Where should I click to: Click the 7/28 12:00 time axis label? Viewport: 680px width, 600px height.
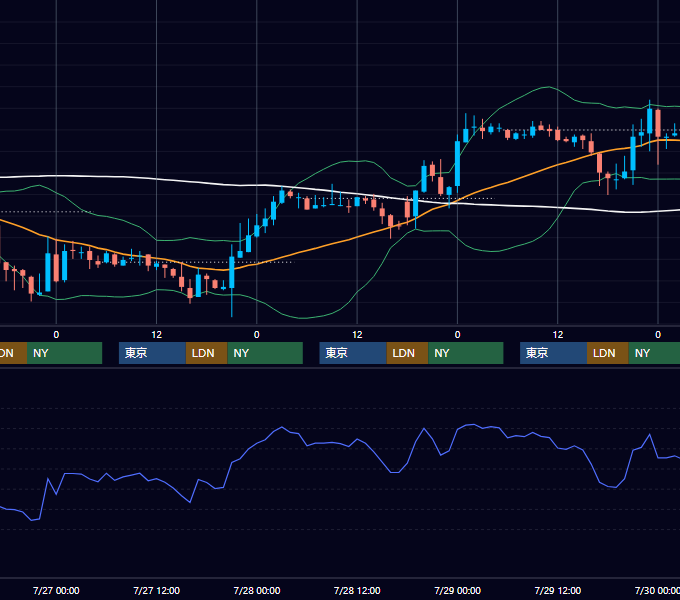[357, 590]
